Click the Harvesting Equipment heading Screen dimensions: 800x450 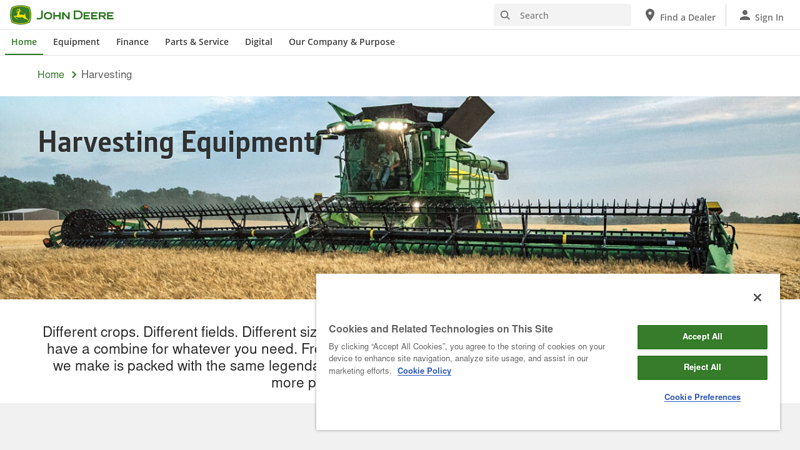click(177, 142)
